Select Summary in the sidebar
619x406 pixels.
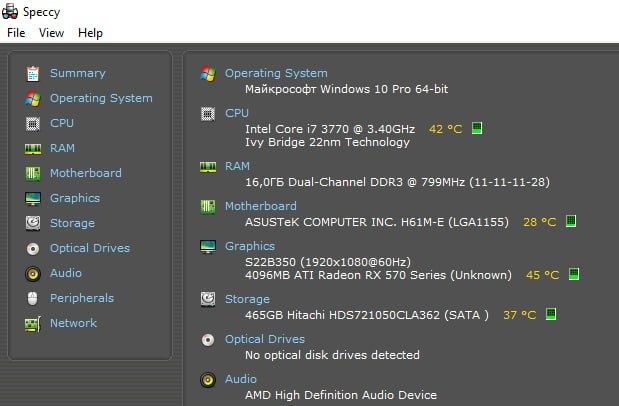(x=78, y=73)
